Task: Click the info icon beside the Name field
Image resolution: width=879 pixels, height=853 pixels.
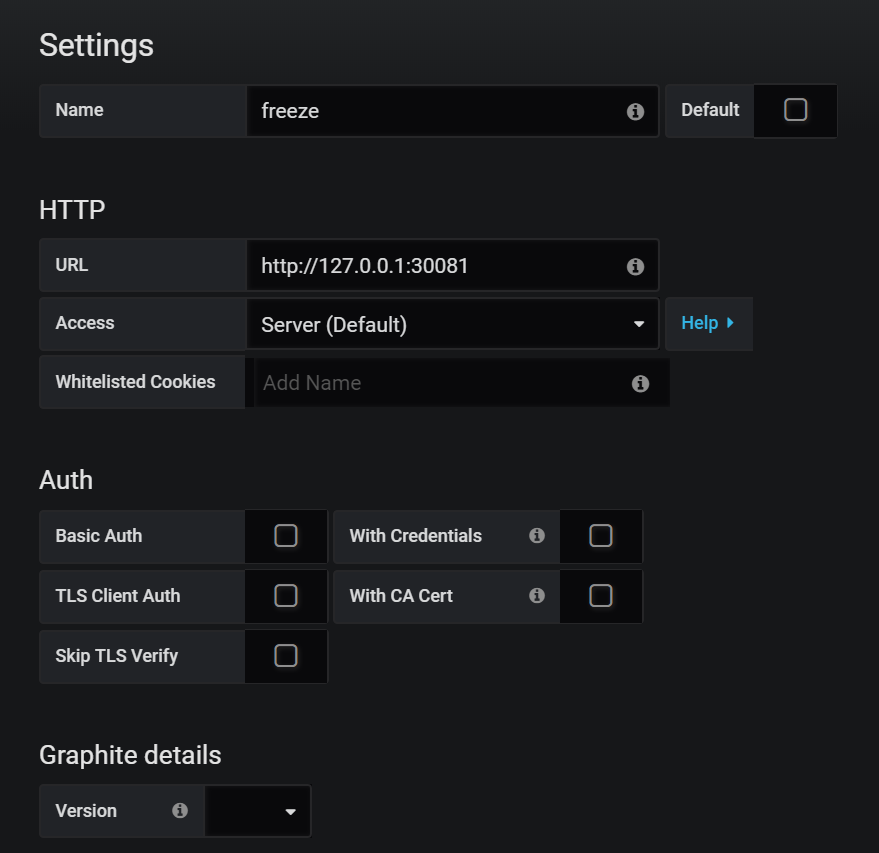Action: coord(635,111)
